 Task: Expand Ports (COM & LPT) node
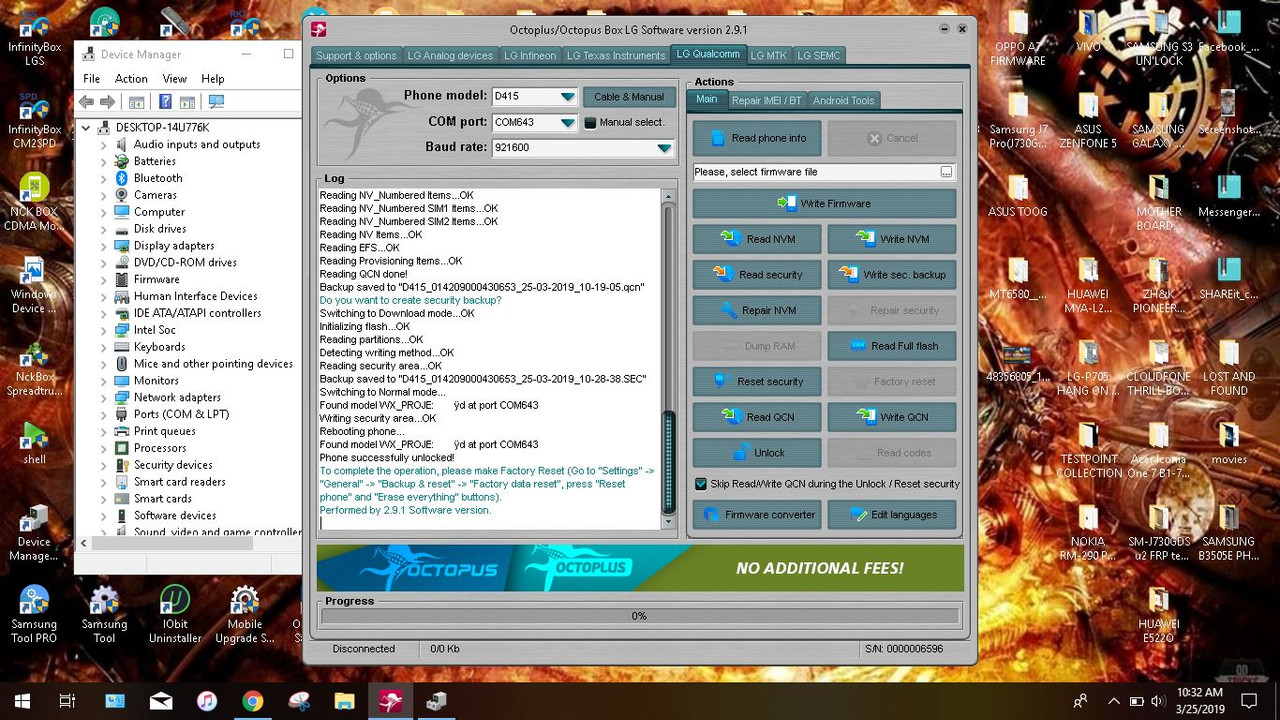tap(103, 415)
